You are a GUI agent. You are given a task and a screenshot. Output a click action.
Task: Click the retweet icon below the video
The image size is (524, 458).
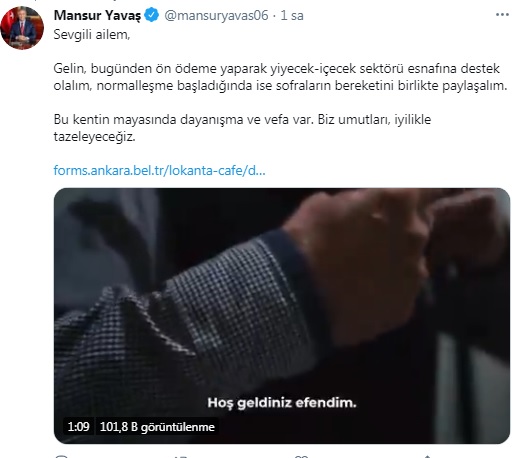point(180,456)
